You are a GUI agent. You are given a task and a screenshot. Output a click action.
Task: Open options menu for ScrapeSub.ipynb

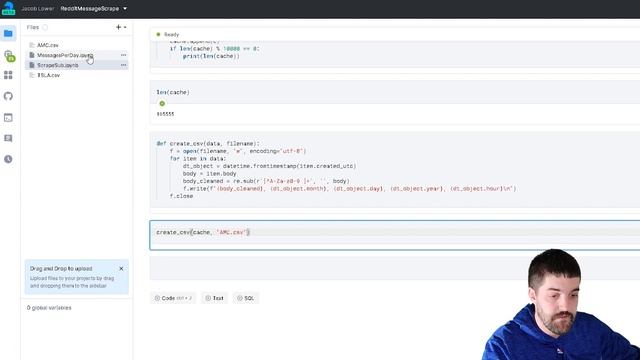point(123,65)
